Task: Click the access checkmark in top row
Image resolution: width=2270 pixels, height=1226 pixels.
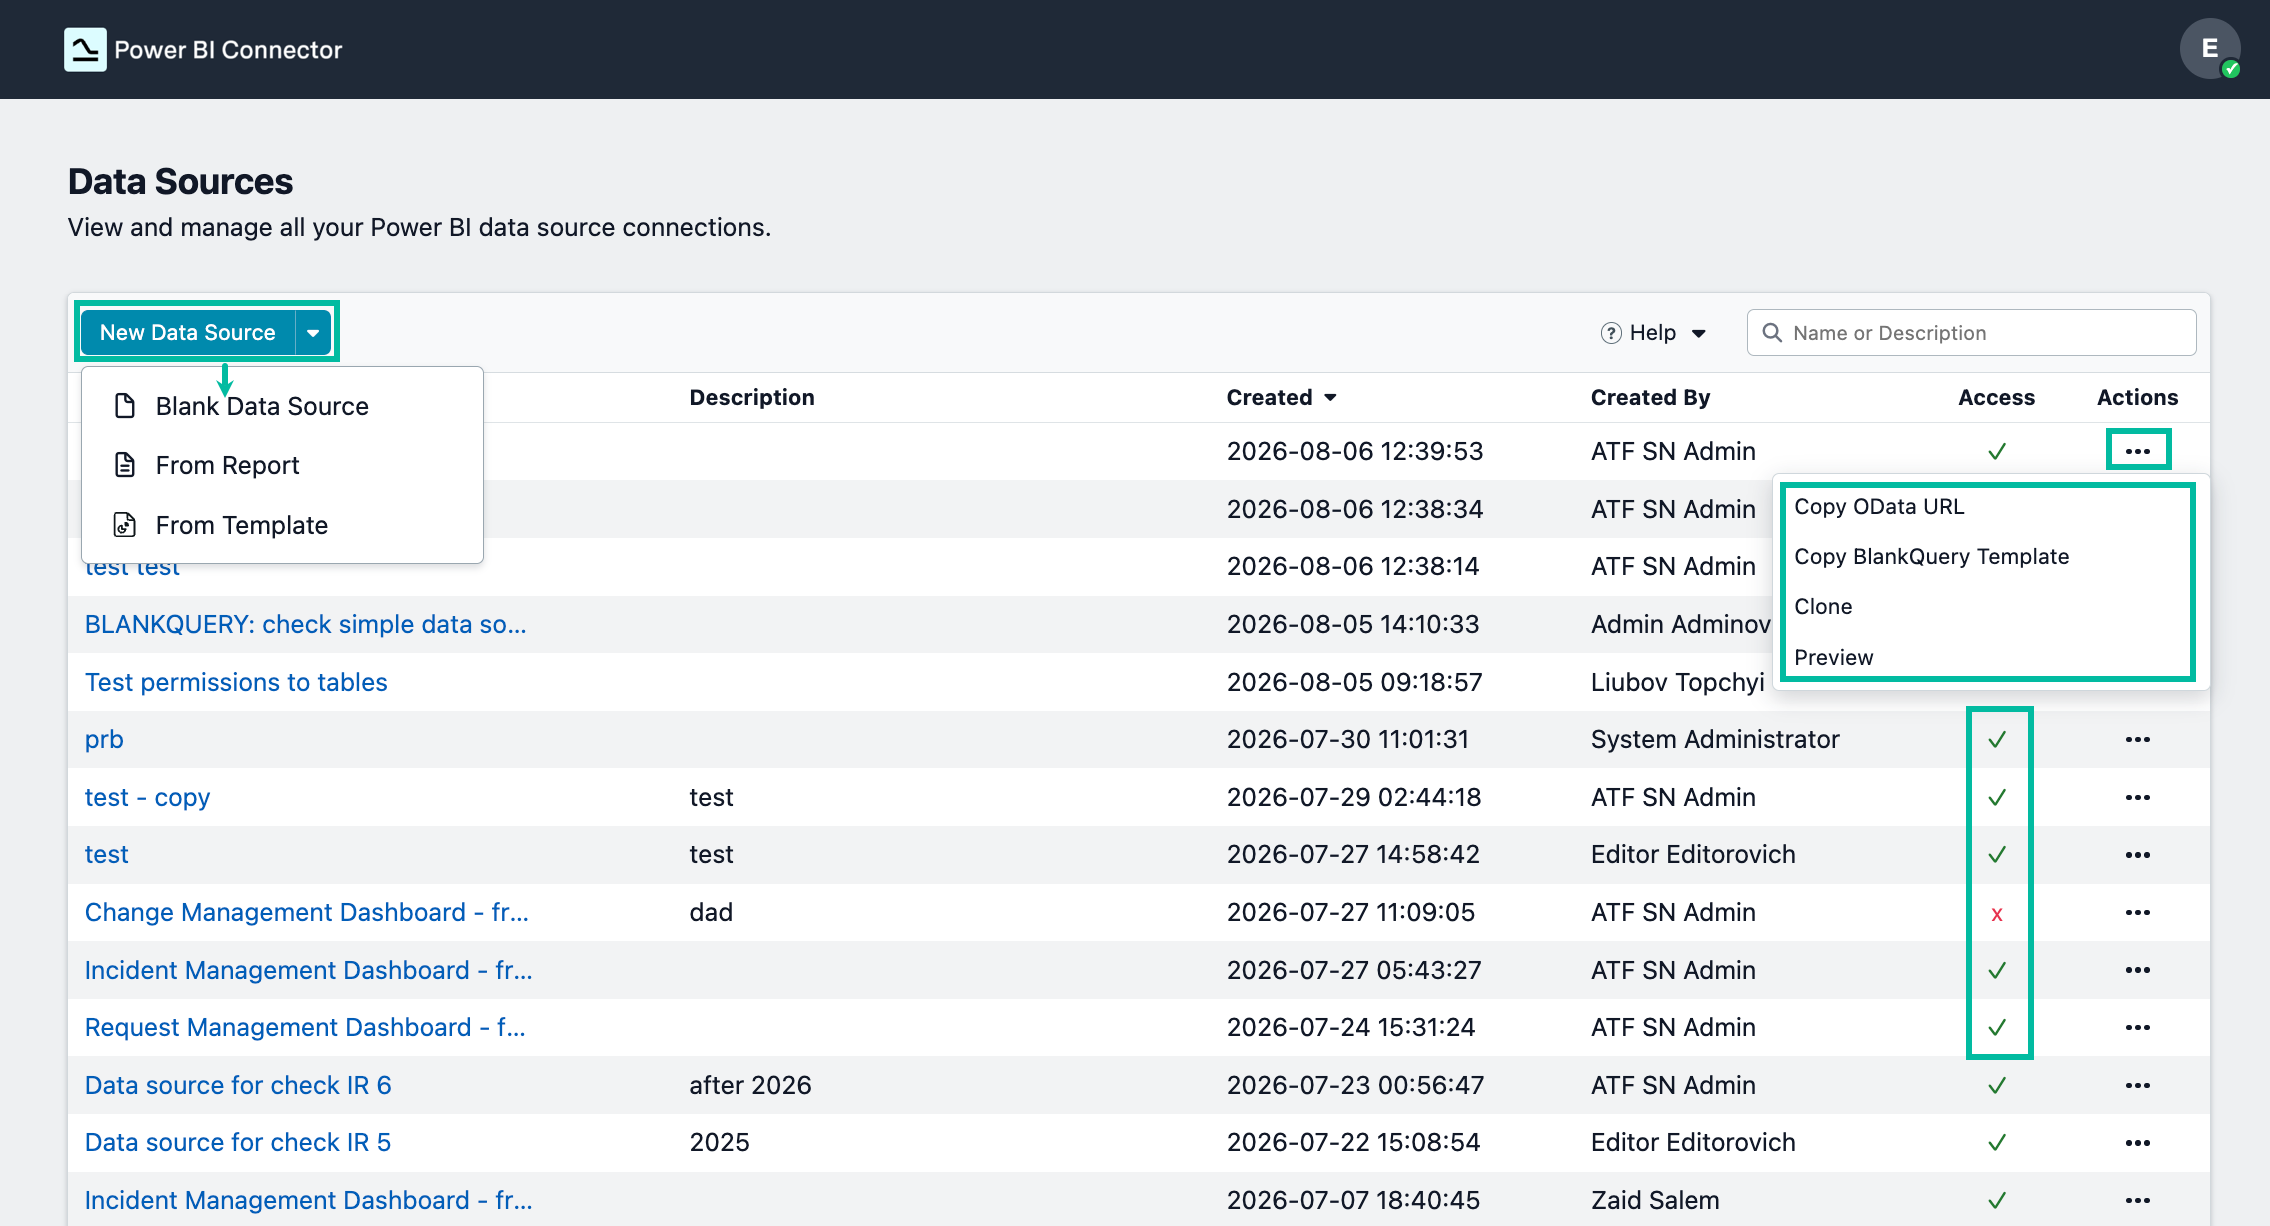Action: [x=1997, y=452]
